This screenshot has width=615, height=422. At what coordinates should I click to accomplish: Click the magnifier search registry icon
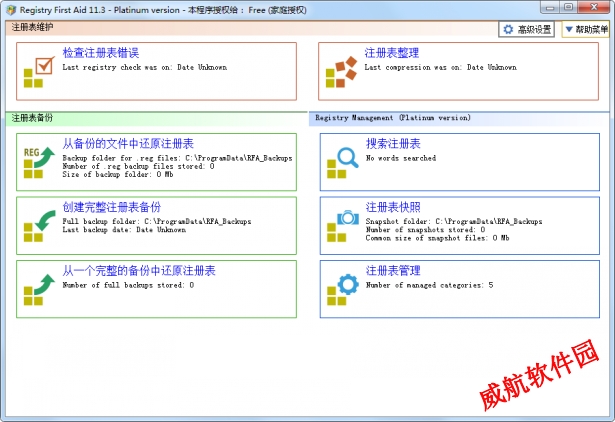pyautogui.click(x=343, y=162)
